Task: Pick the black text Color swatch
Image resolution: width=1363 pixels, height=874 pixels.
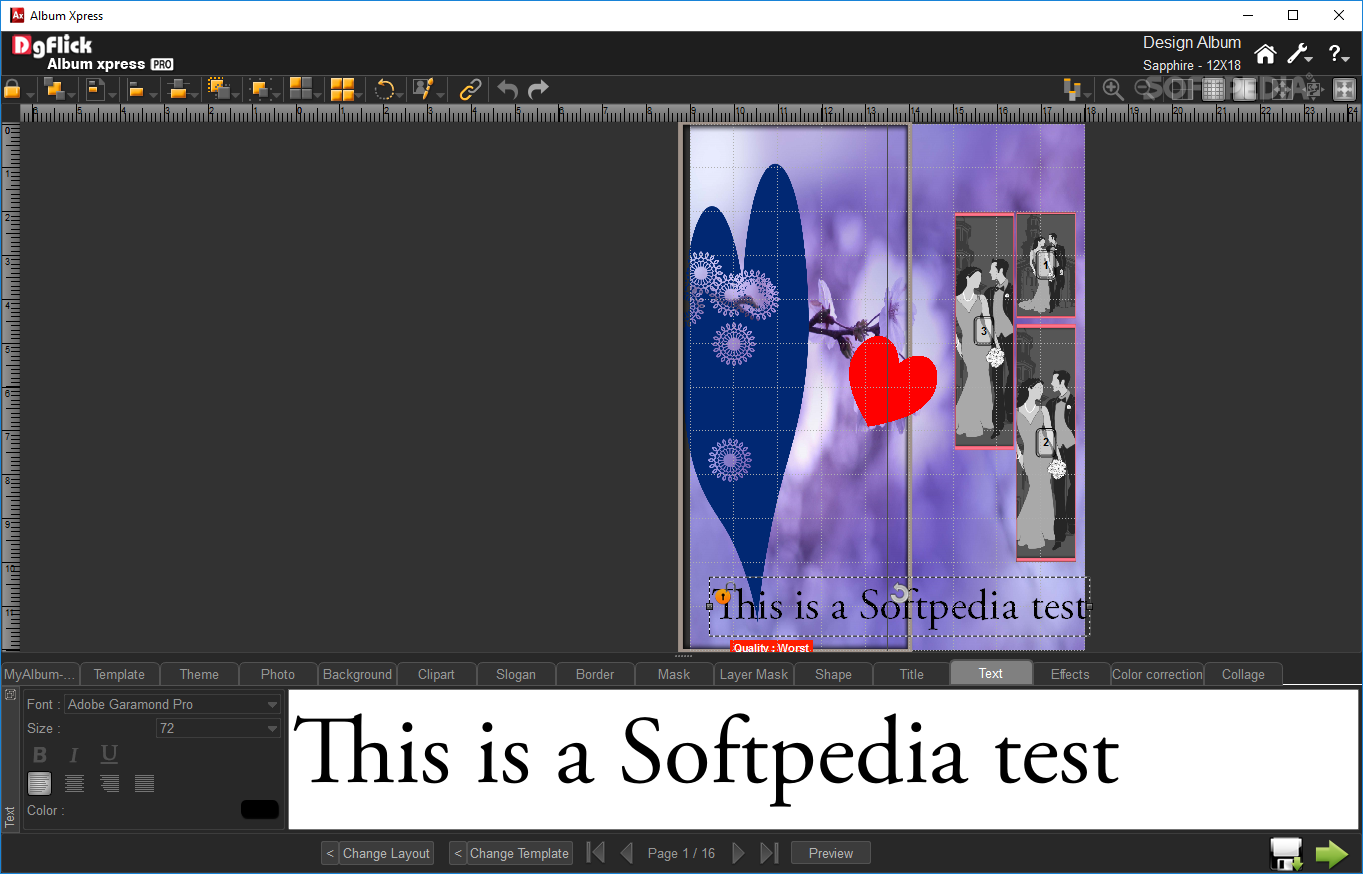Action: (260, 810)
